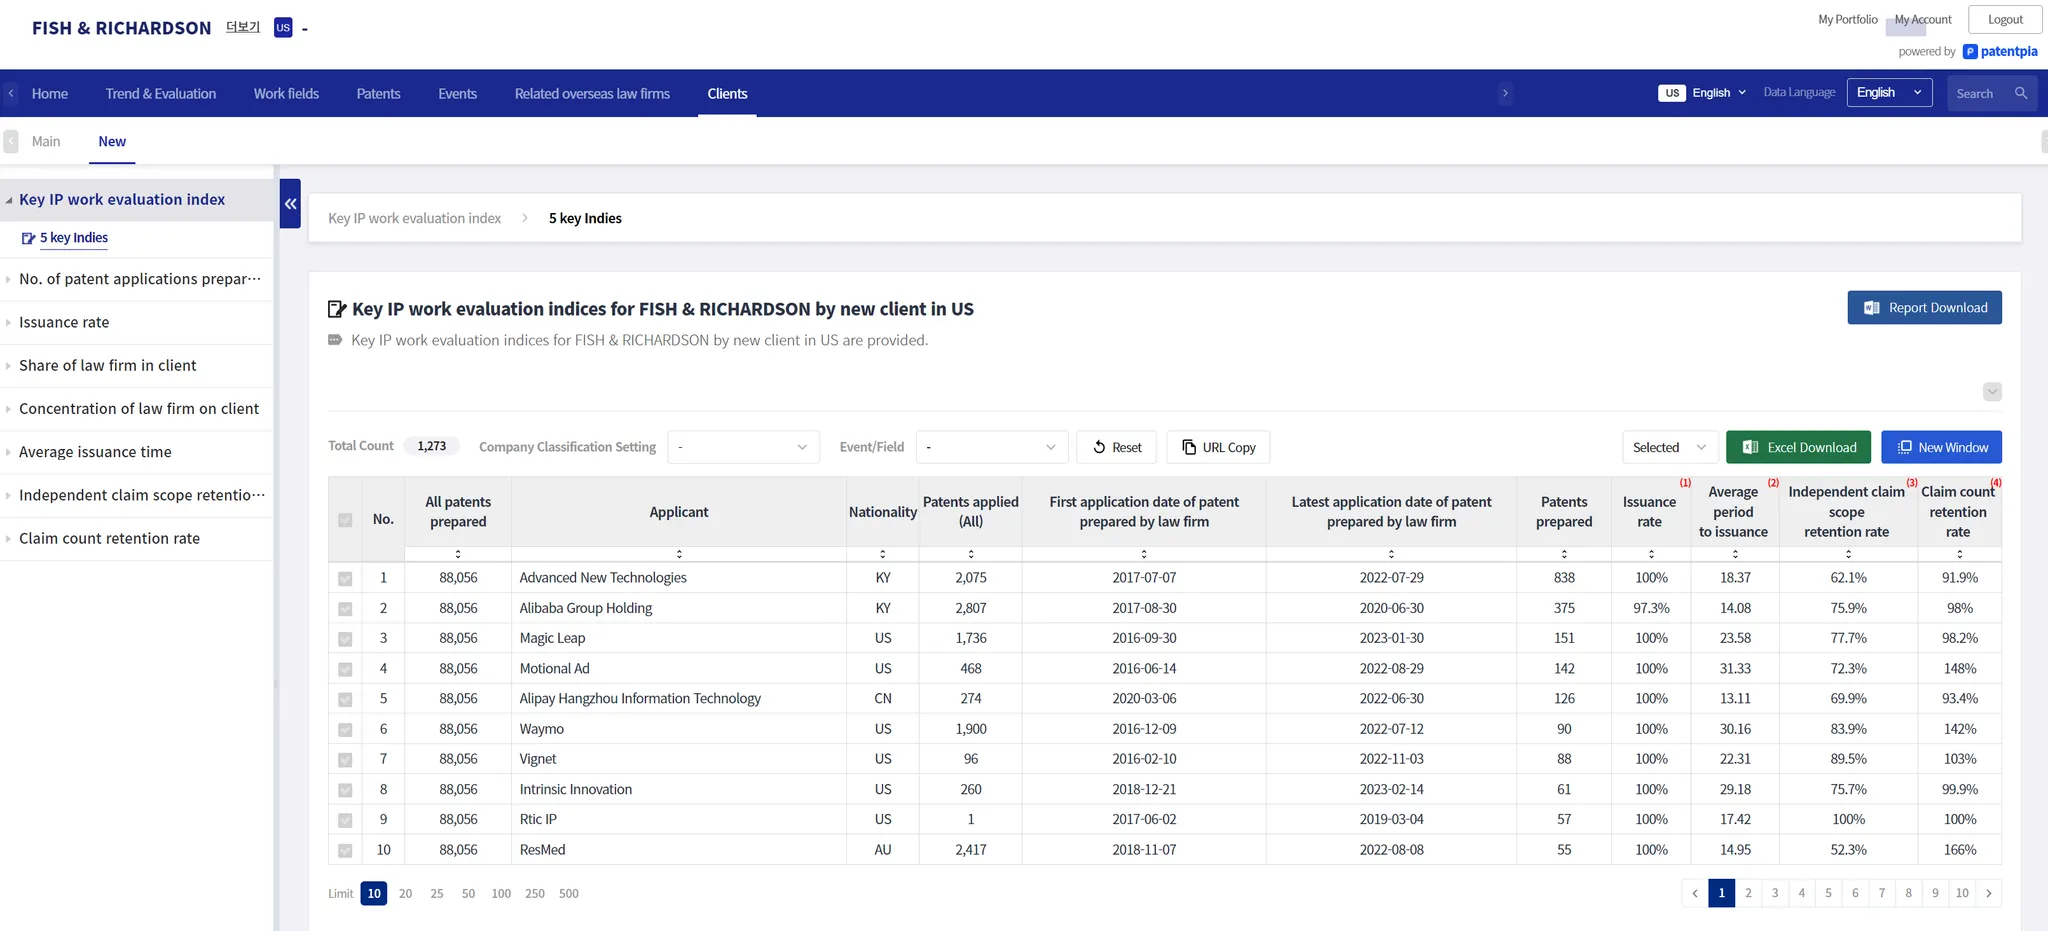Switch to the Main tab
Image resolution: width=2048 pixels, height=931 pixels.
(46, 142)
